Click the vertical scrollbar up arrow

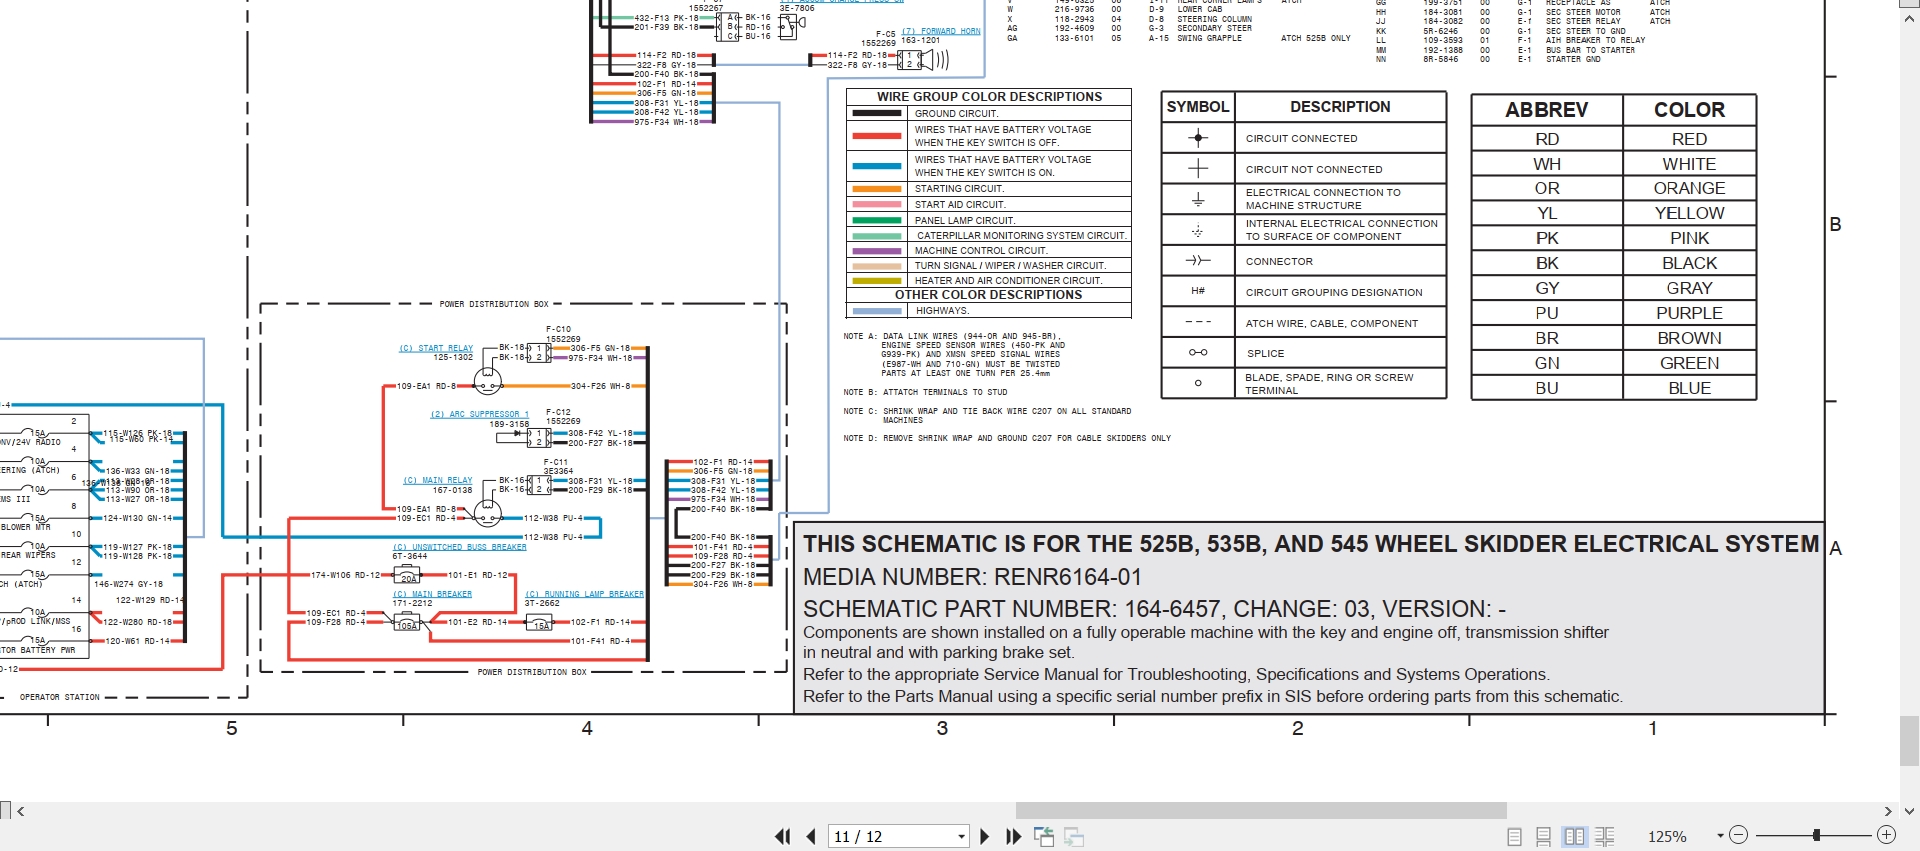1910,18
